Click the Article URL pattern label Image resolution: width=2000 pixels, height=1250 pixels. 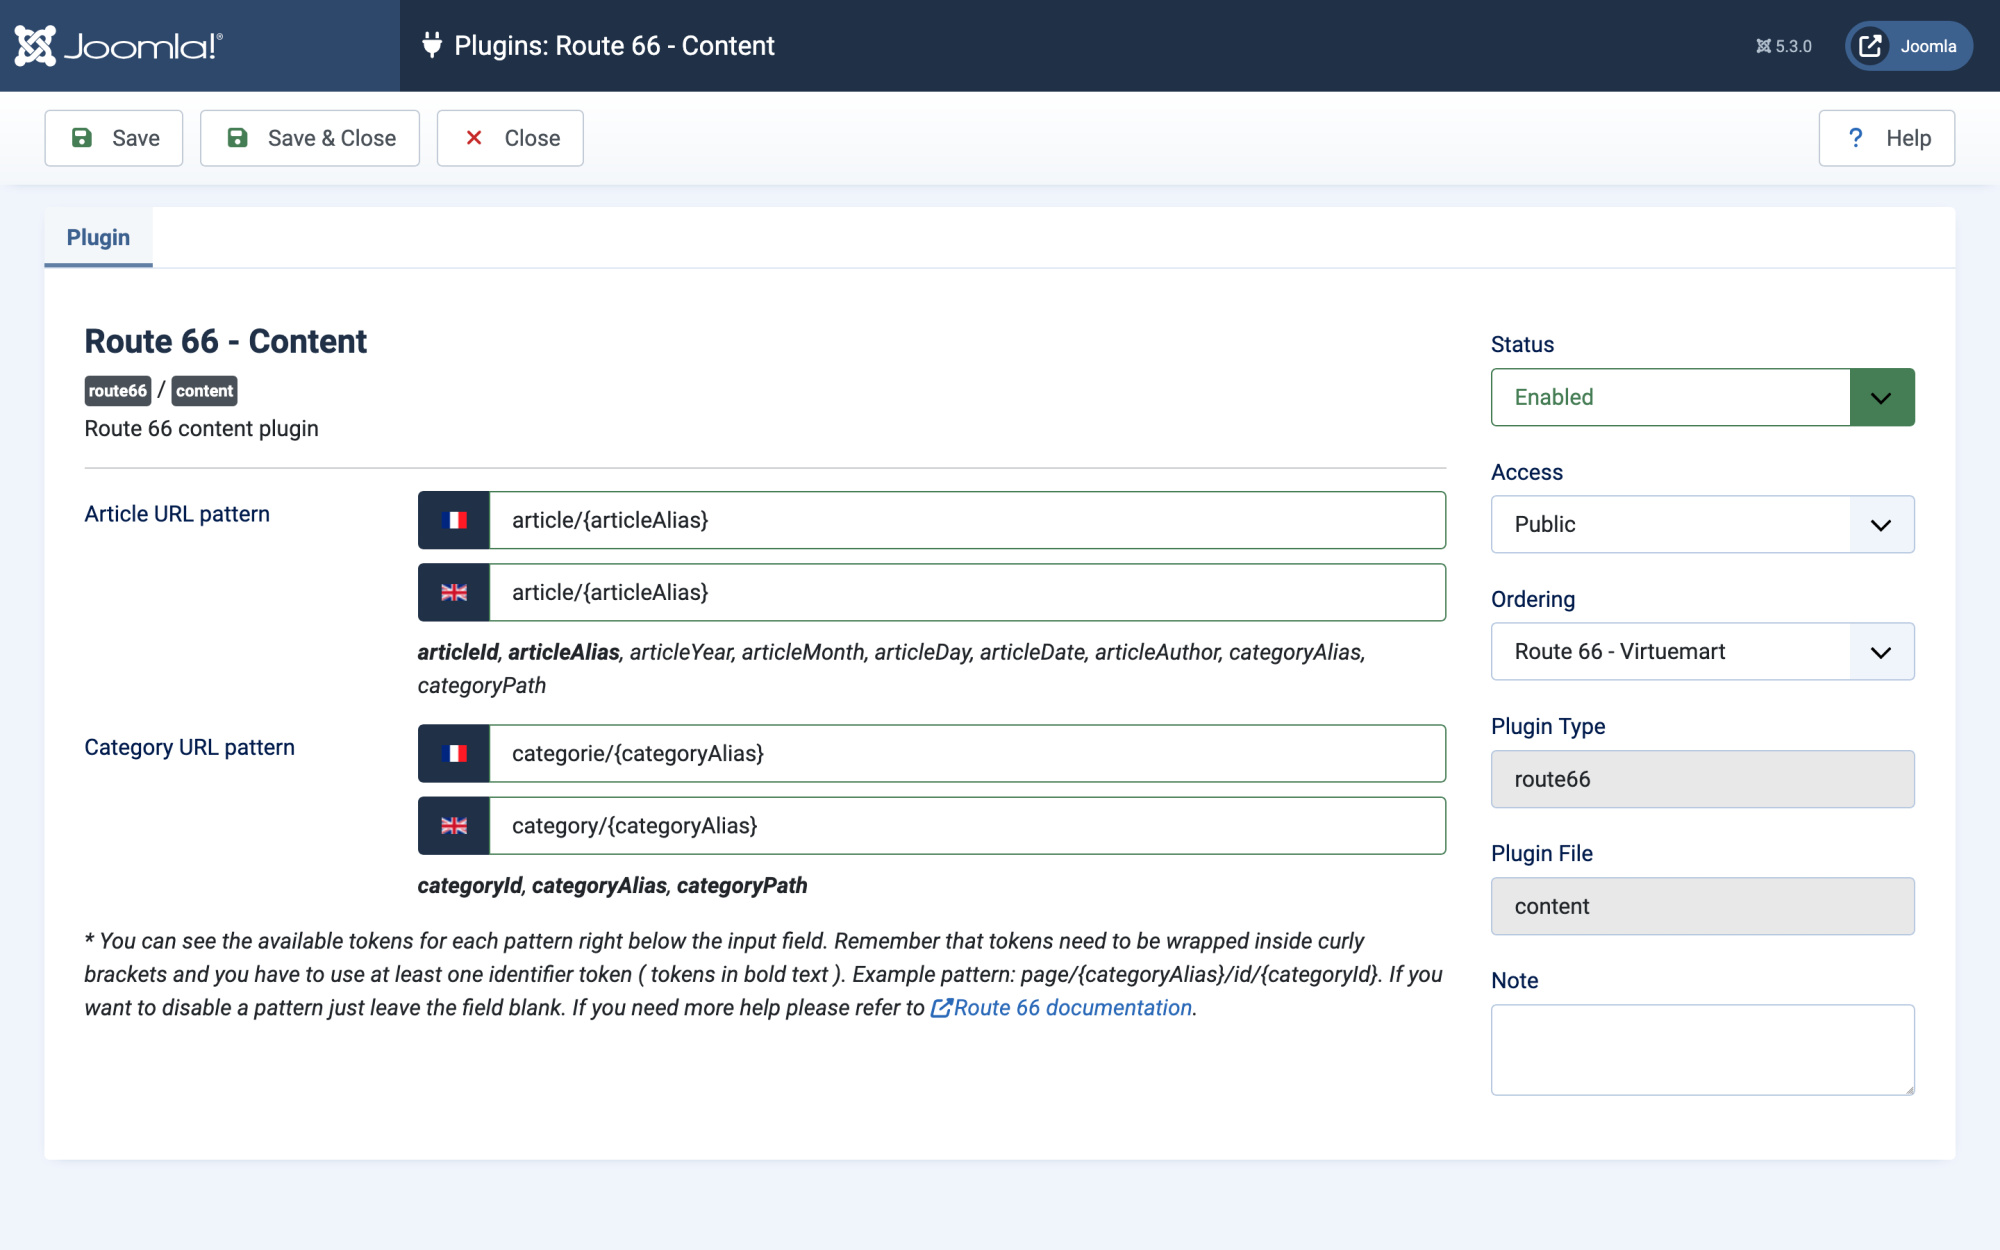177,514
